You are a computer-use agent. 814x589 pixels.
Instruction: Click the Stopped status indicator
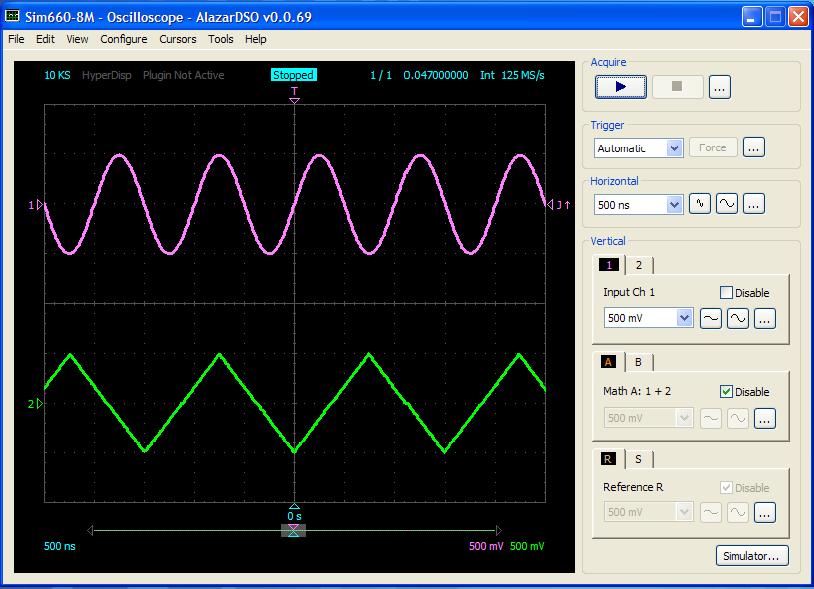[x=294, y=75]
